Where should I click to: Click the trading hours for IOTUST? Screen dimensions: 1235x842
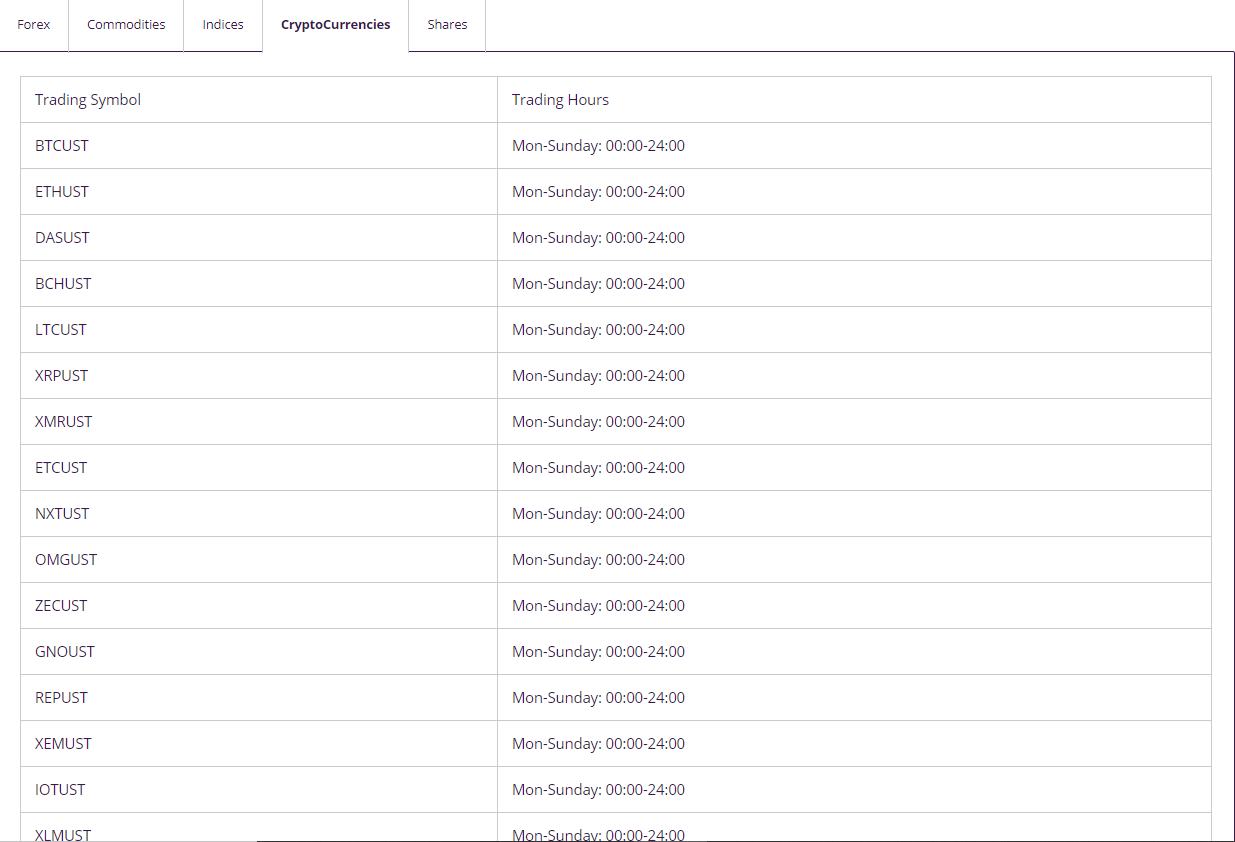[598, 789]
